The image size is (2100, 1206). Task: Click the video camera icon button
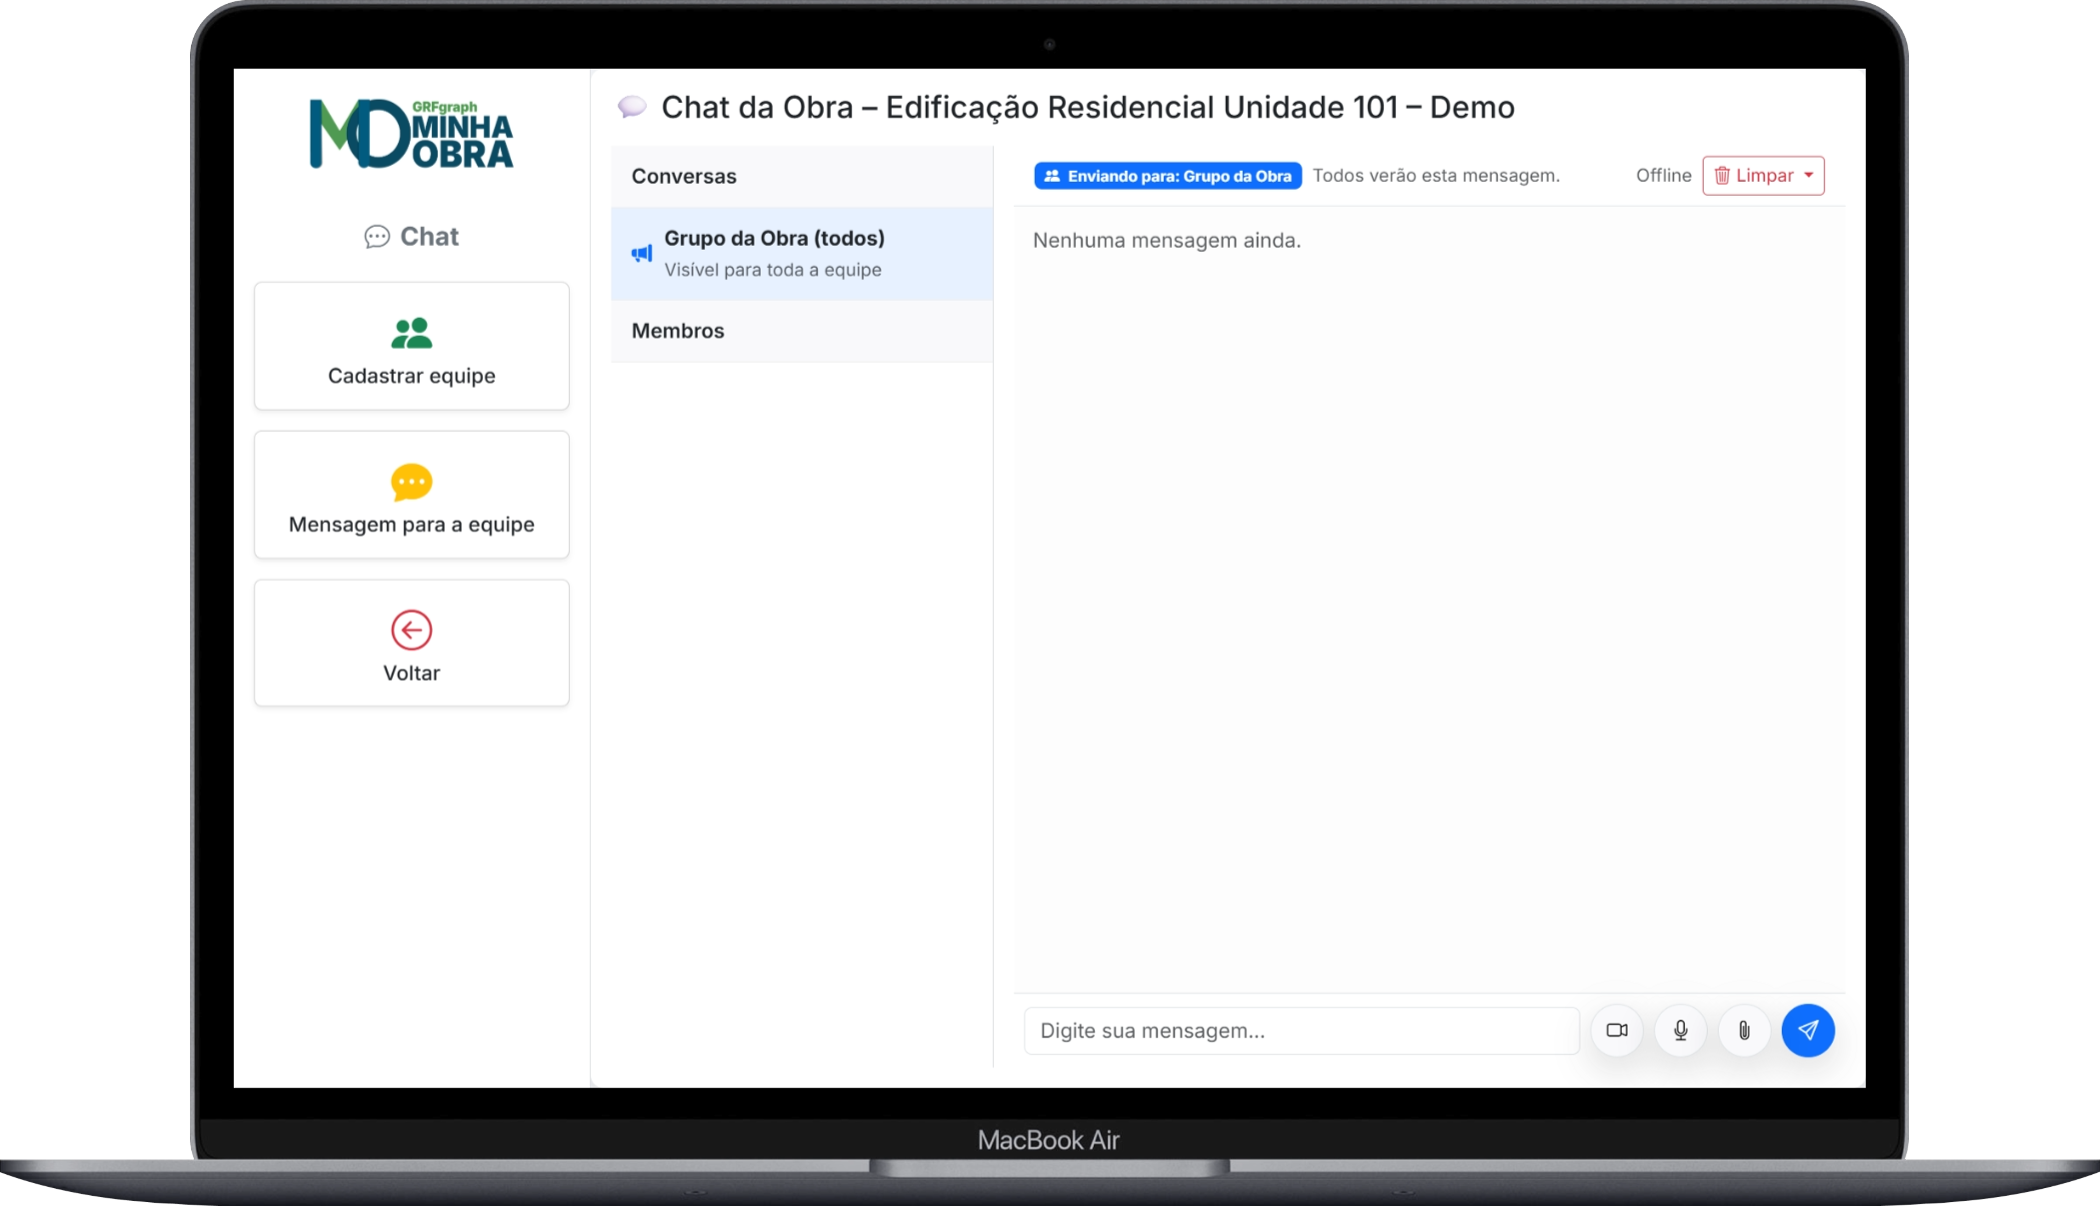click(1616, 1030)
